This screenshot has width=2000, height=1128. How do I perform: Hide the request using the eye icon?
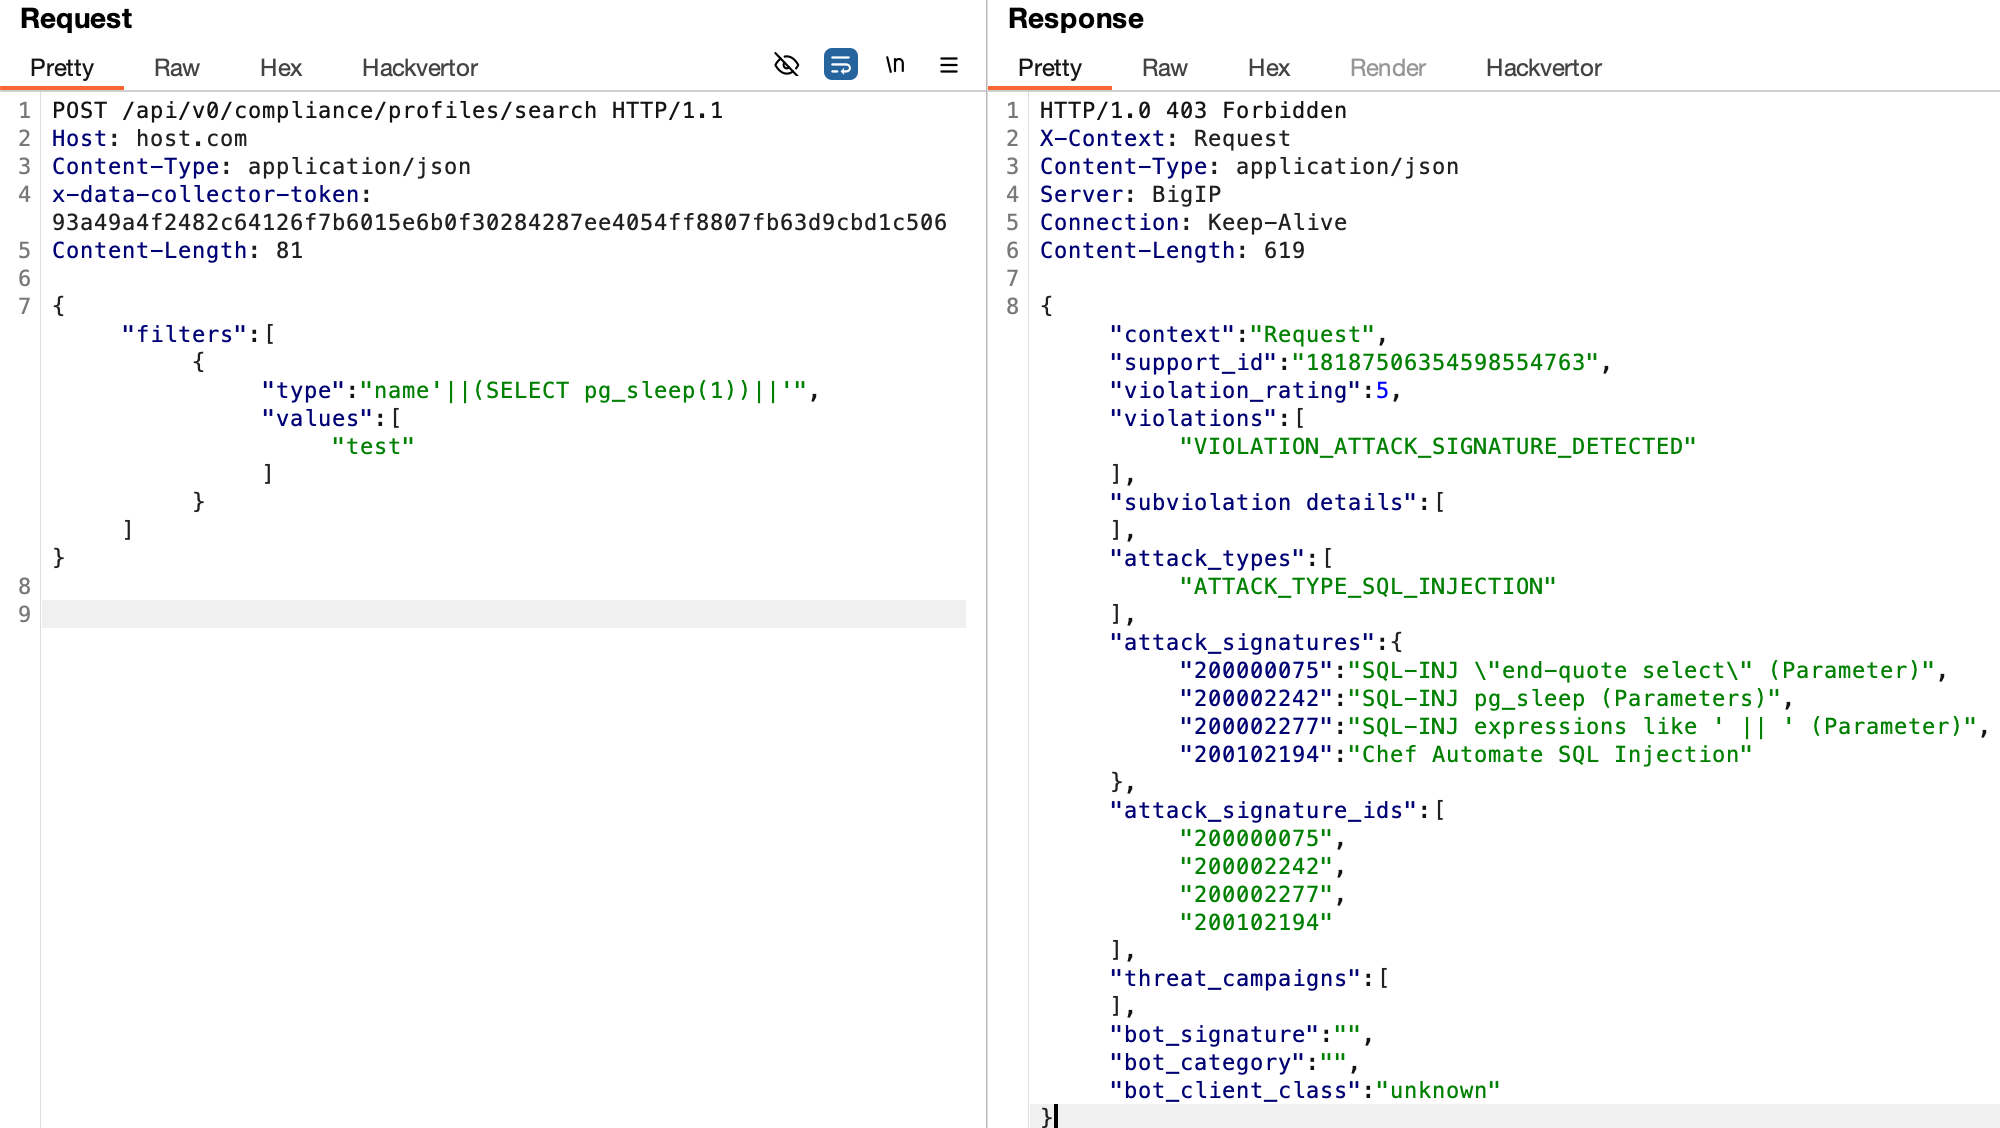pyautogui.click(x=786, y=64)
